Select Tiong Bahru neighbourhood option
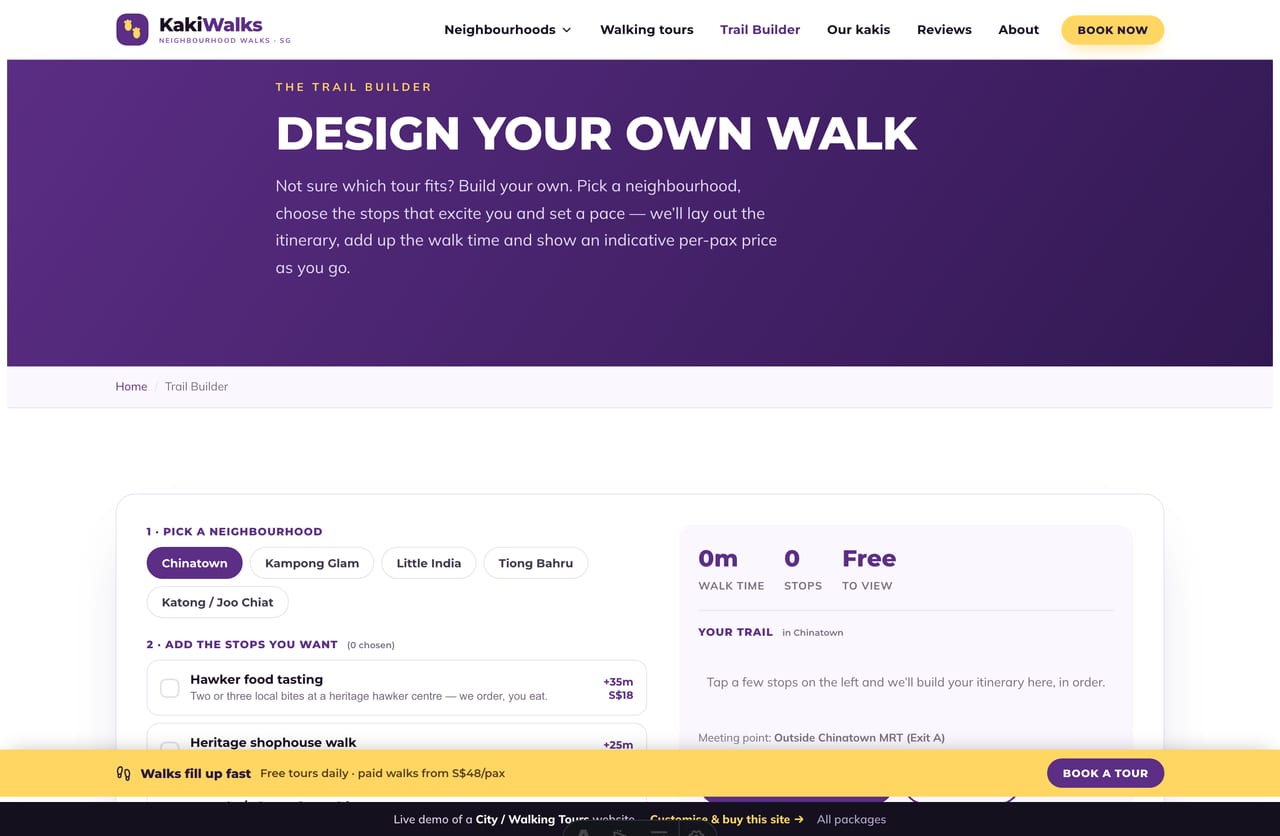 point(536,563)
